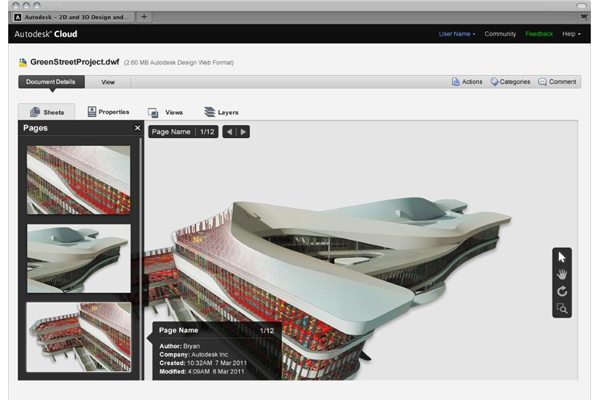The height and width of the screenshot is (400, 598).
Task: Click the file size and format description
Action: pos(179,63)
